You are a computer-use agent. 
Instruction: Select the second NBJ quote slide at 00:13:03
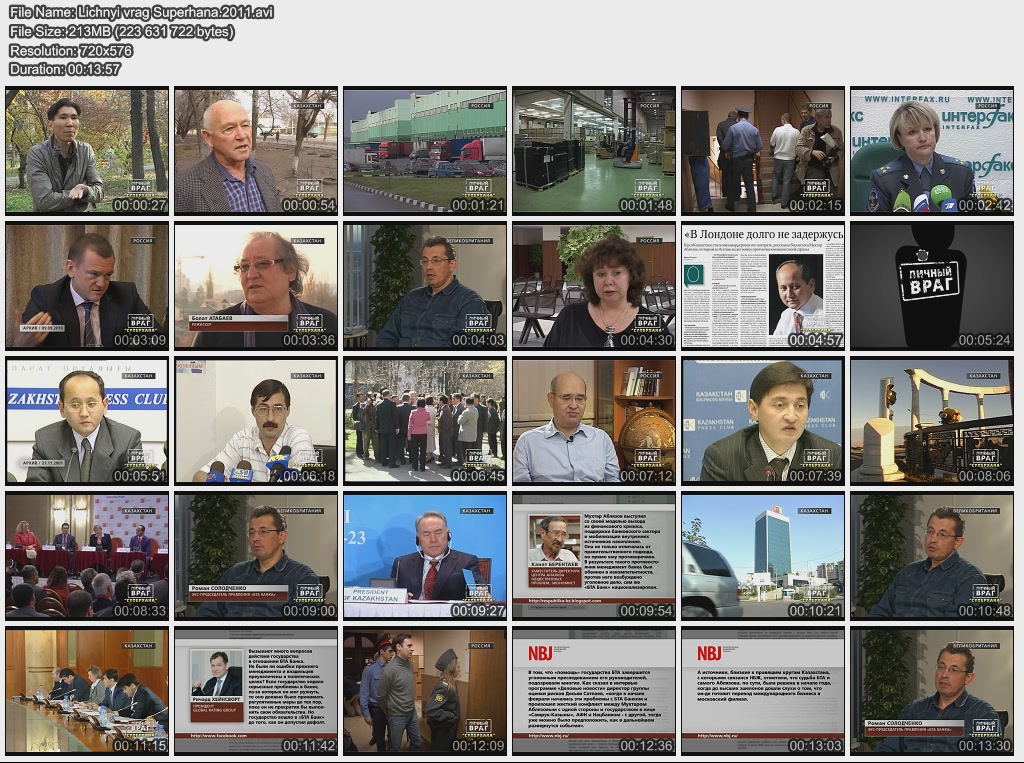763,691
